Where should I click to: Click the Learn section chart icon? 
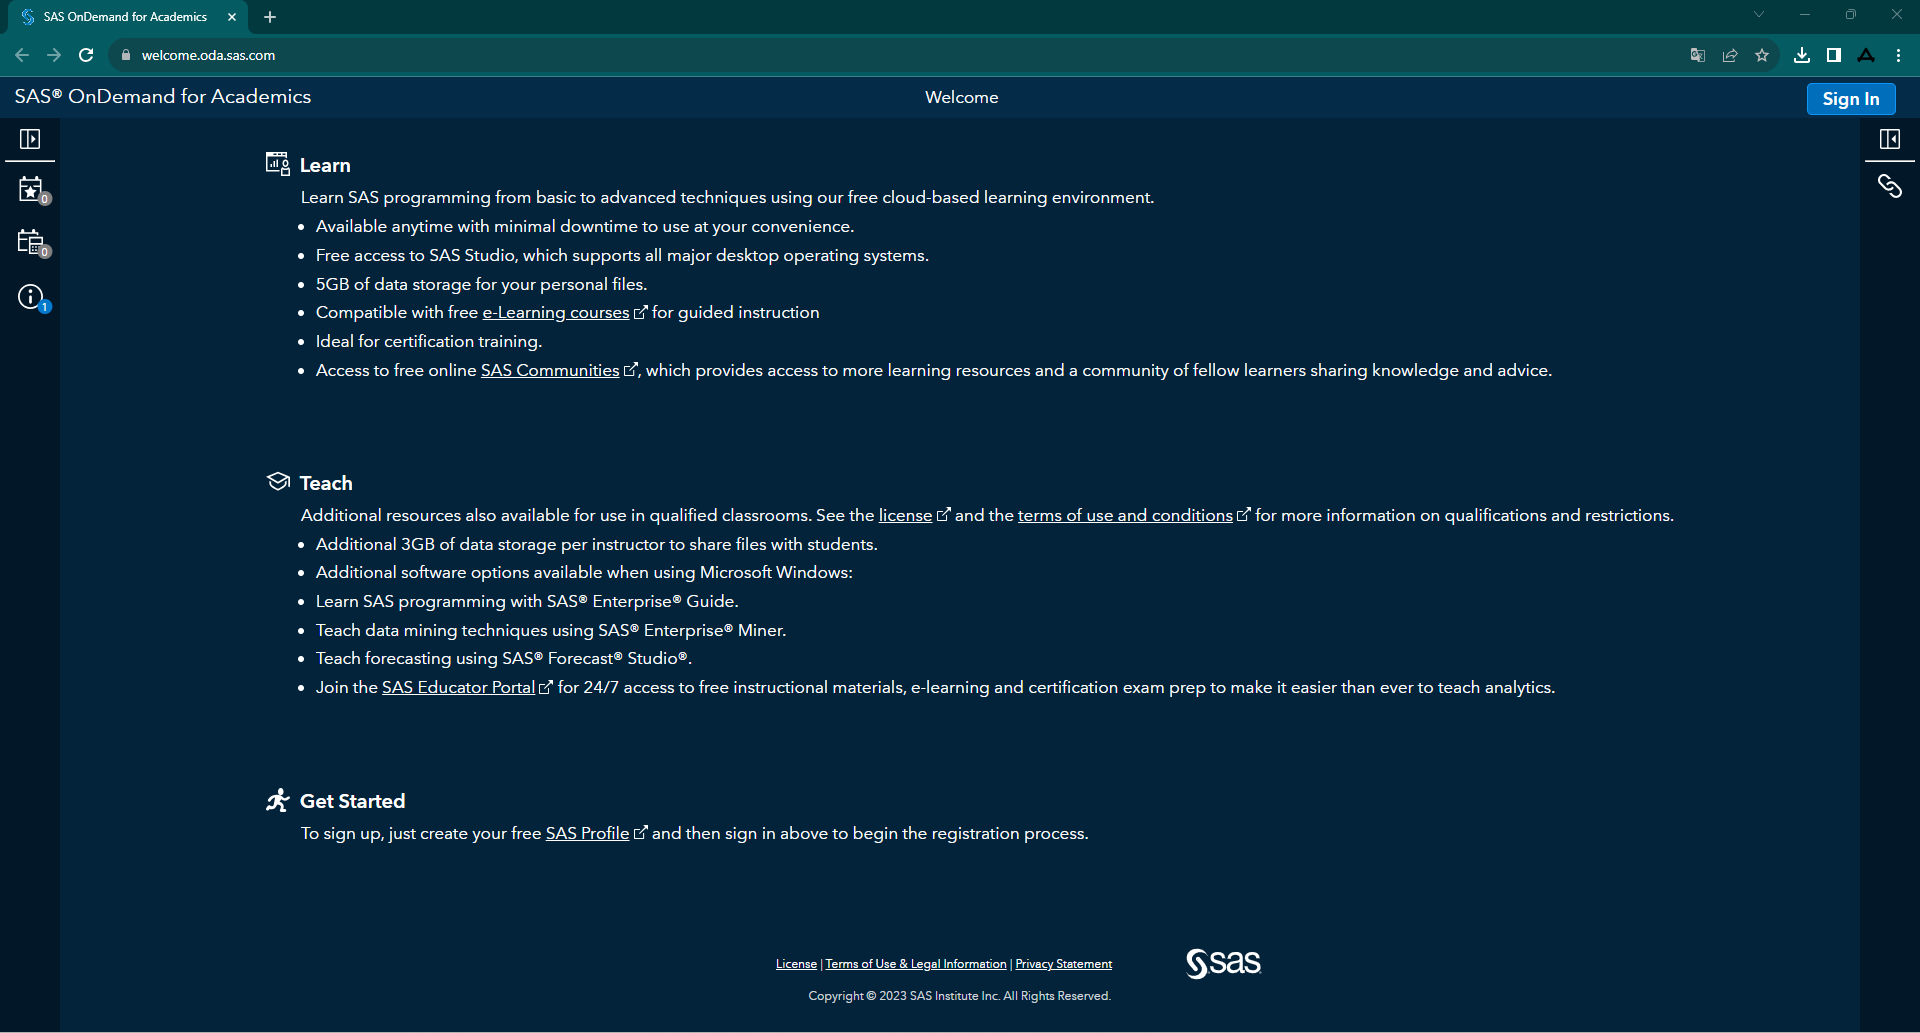(x=278, y=164)
